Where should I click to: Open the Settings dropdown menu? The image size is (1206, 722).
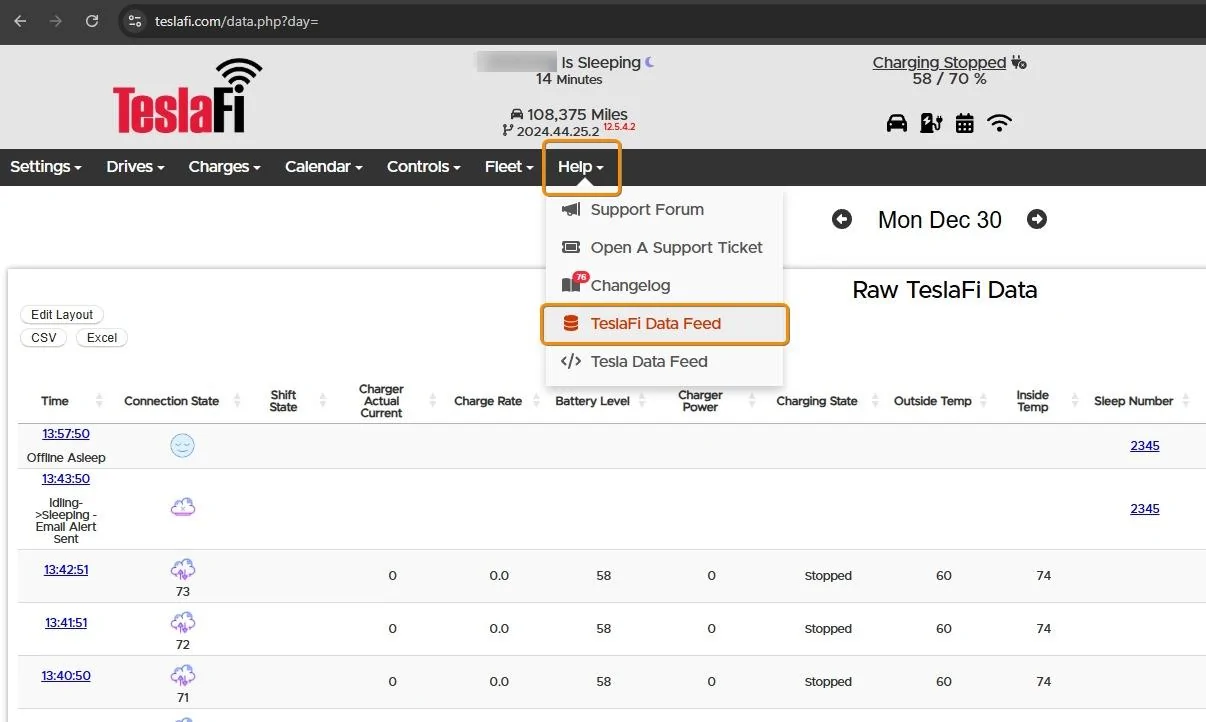(x=46, y=167)
